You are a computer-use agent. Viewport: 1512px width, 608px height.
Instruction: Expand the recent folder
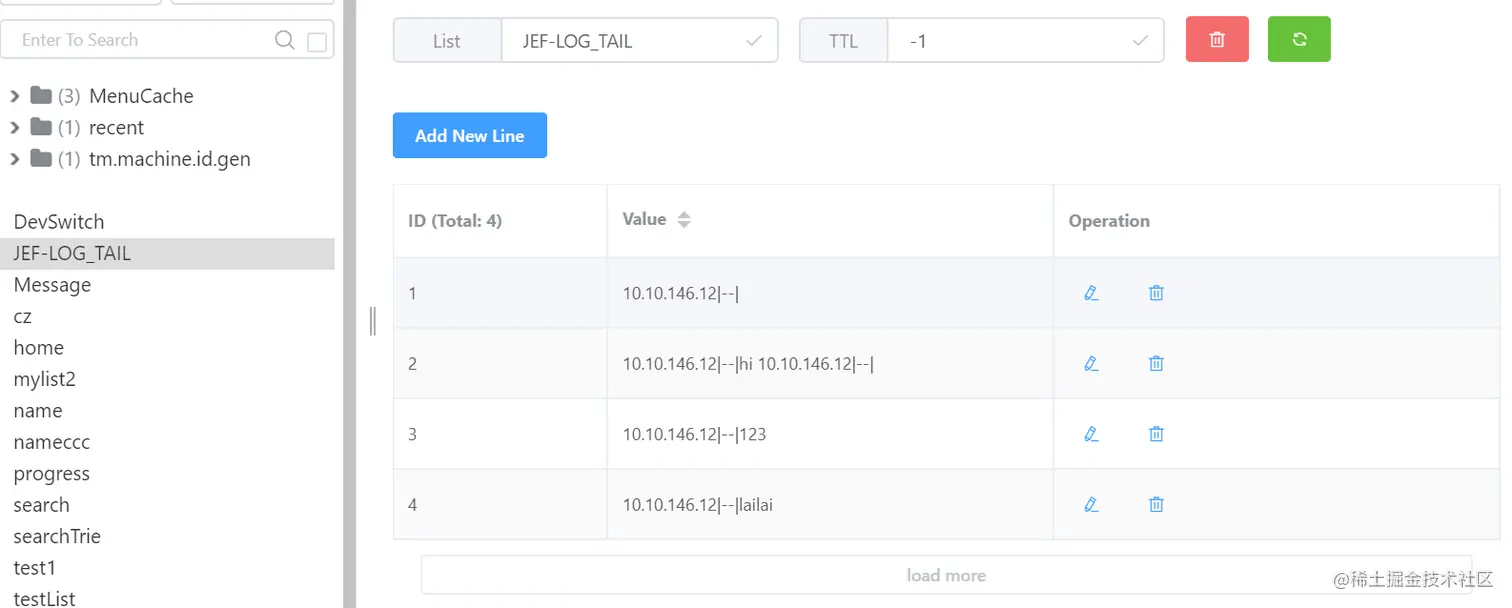[x=15, y=128]
